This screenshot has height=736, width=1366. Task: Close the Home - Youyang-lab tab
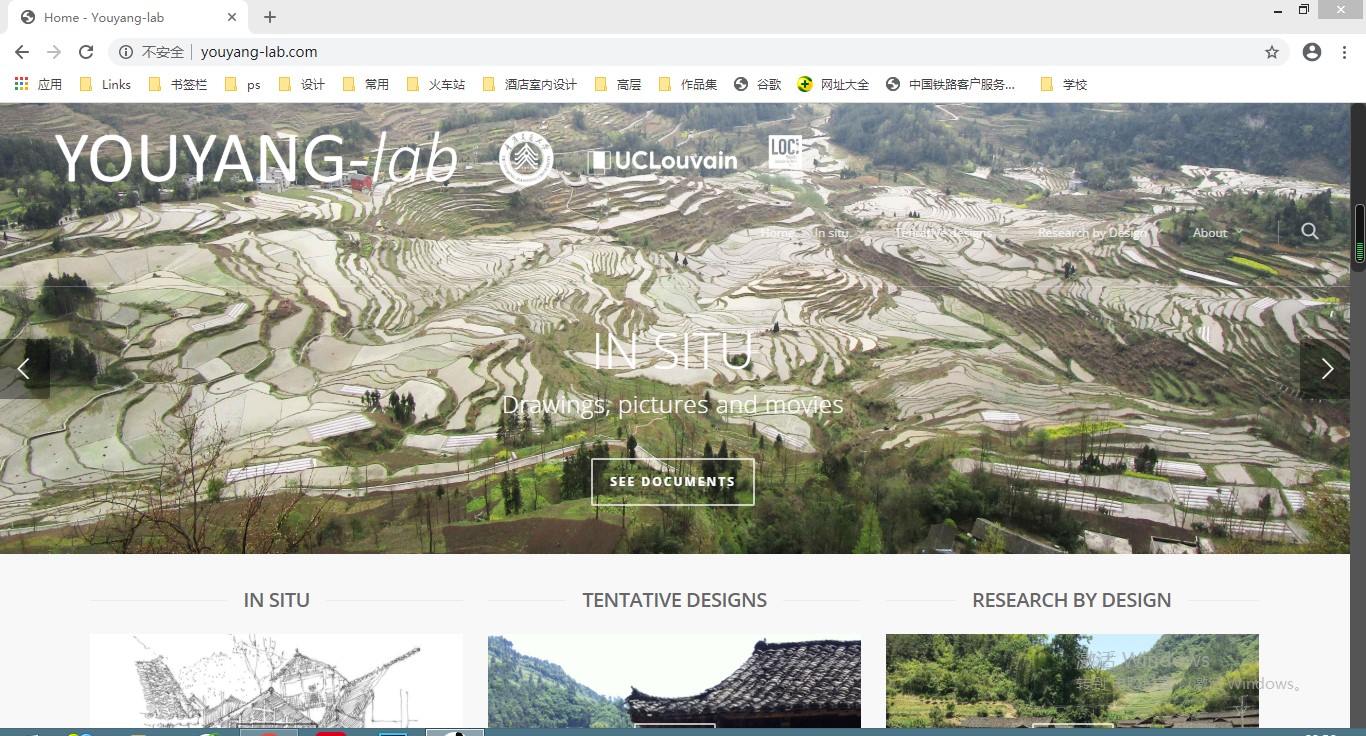pyautogui.click(x=232, y=17)
